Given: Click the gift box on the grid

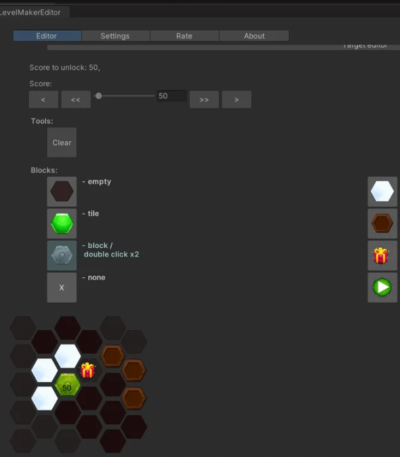Looking at the screenshot, I should tap(88, 370).
